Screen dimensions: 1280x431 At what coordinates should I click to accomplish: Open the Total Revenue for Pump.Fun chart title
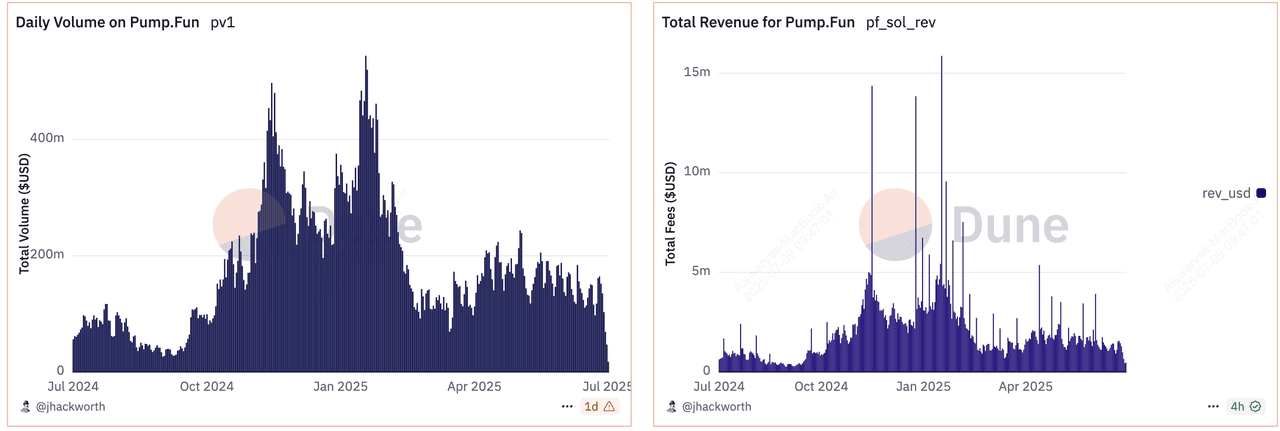pyautogui.click(x=759, y=22)
